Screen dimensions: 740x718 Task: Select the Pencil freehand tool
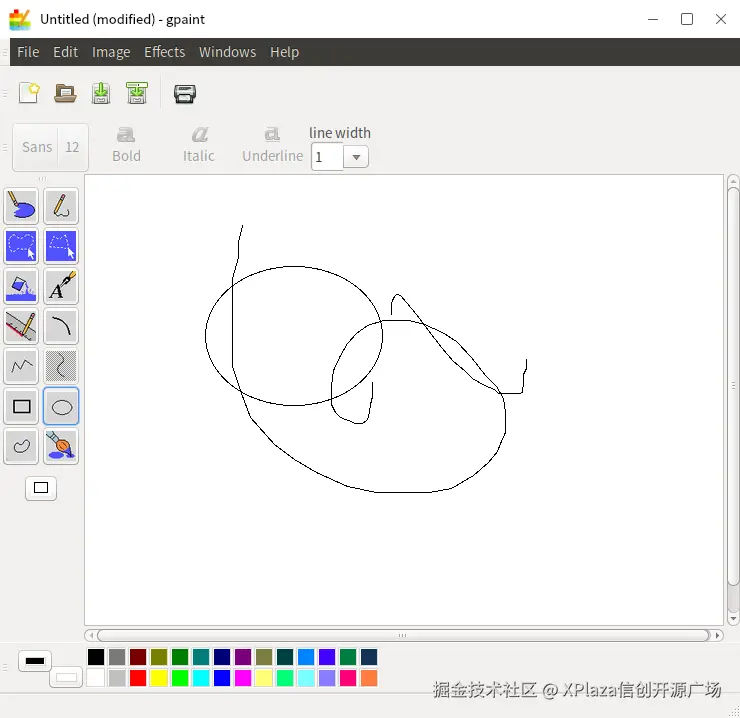pyautogui.click(x=61, y=206)
